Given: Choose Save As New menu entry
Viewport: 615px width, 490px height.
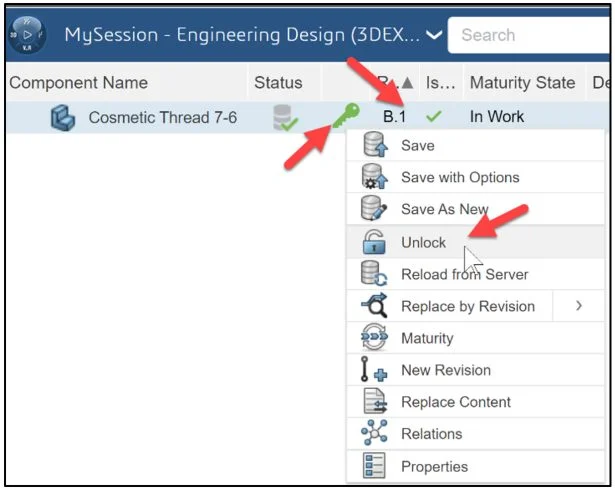Looking at the screenshot, I should [x=475, y=209].
